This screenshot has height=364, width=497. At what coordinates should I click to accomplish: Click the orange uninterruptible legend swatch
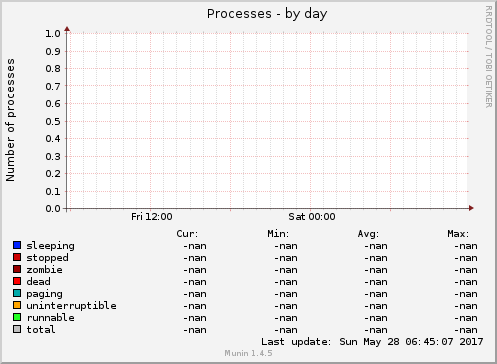[17, 305]
